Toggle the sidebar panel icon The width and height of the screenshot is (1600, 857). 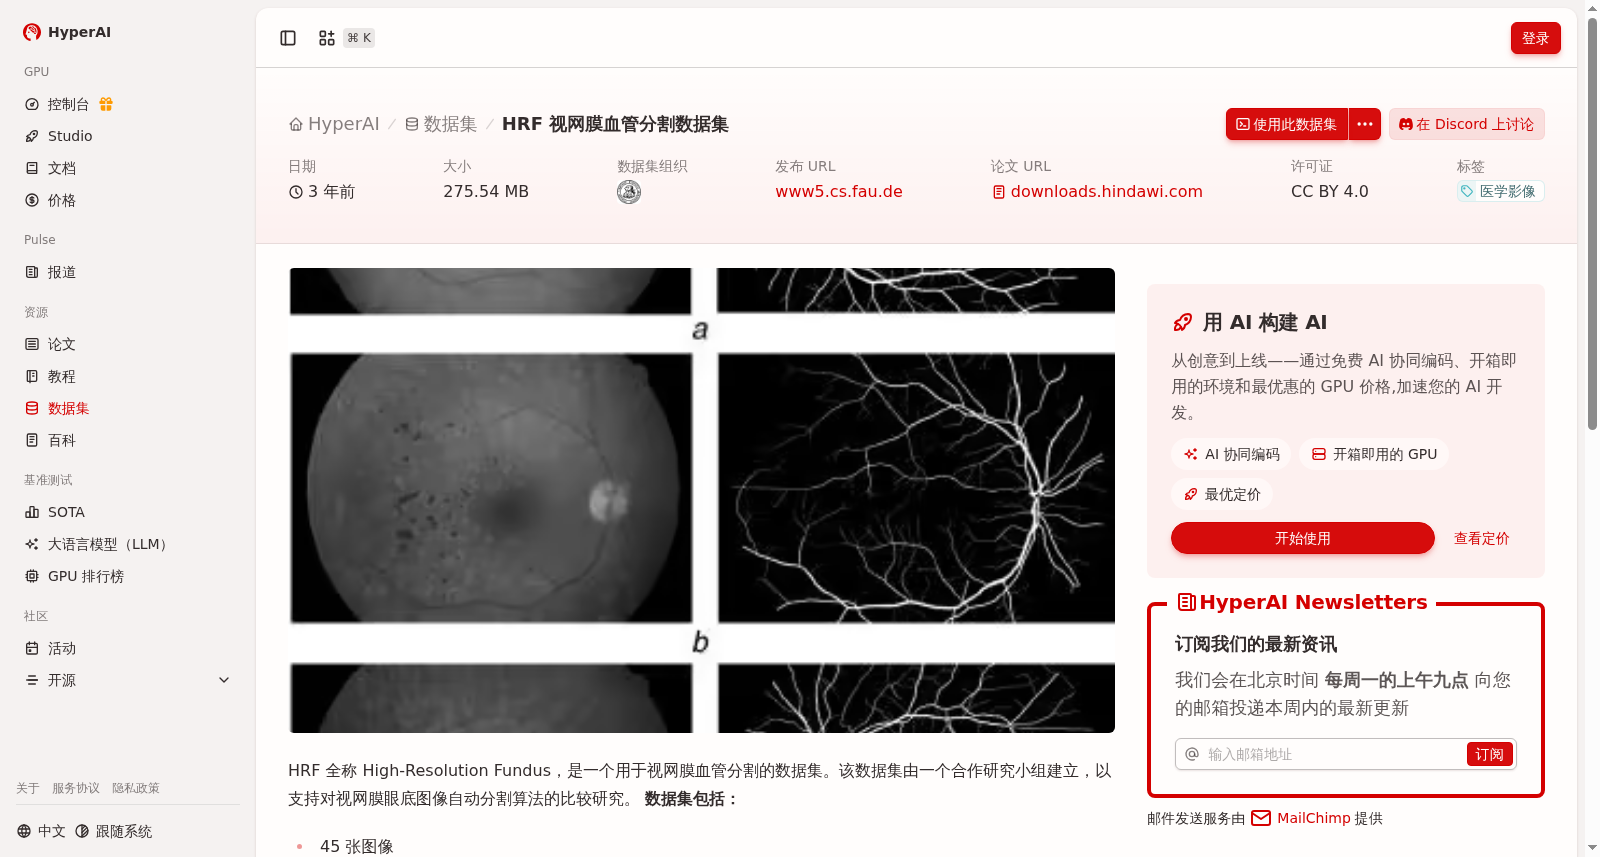point(288,38)
